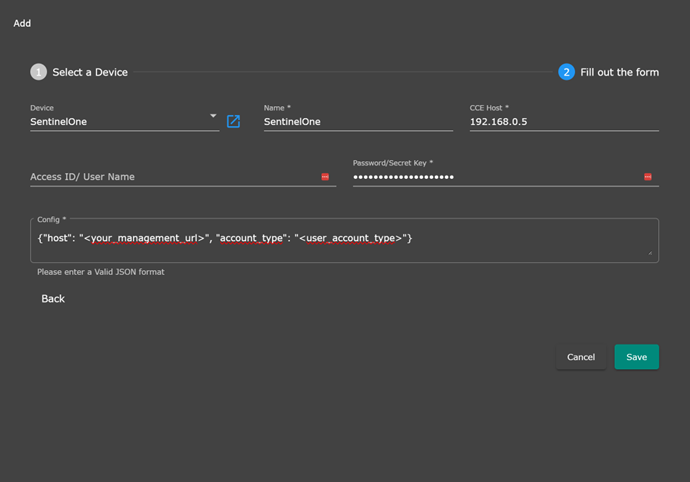Open the Device SentinelOne combo box

(125, 121)
